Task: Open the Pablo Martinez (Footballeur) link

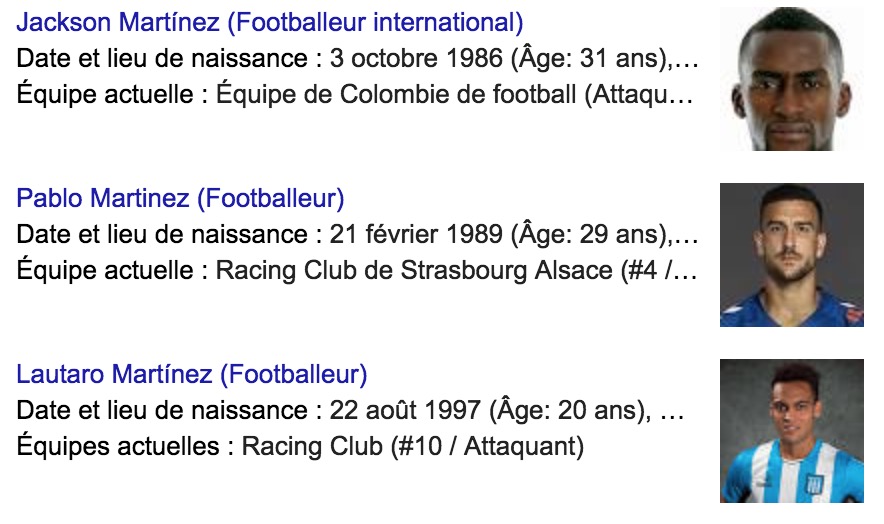Action: pyautogui.click(x=180, y=198)
